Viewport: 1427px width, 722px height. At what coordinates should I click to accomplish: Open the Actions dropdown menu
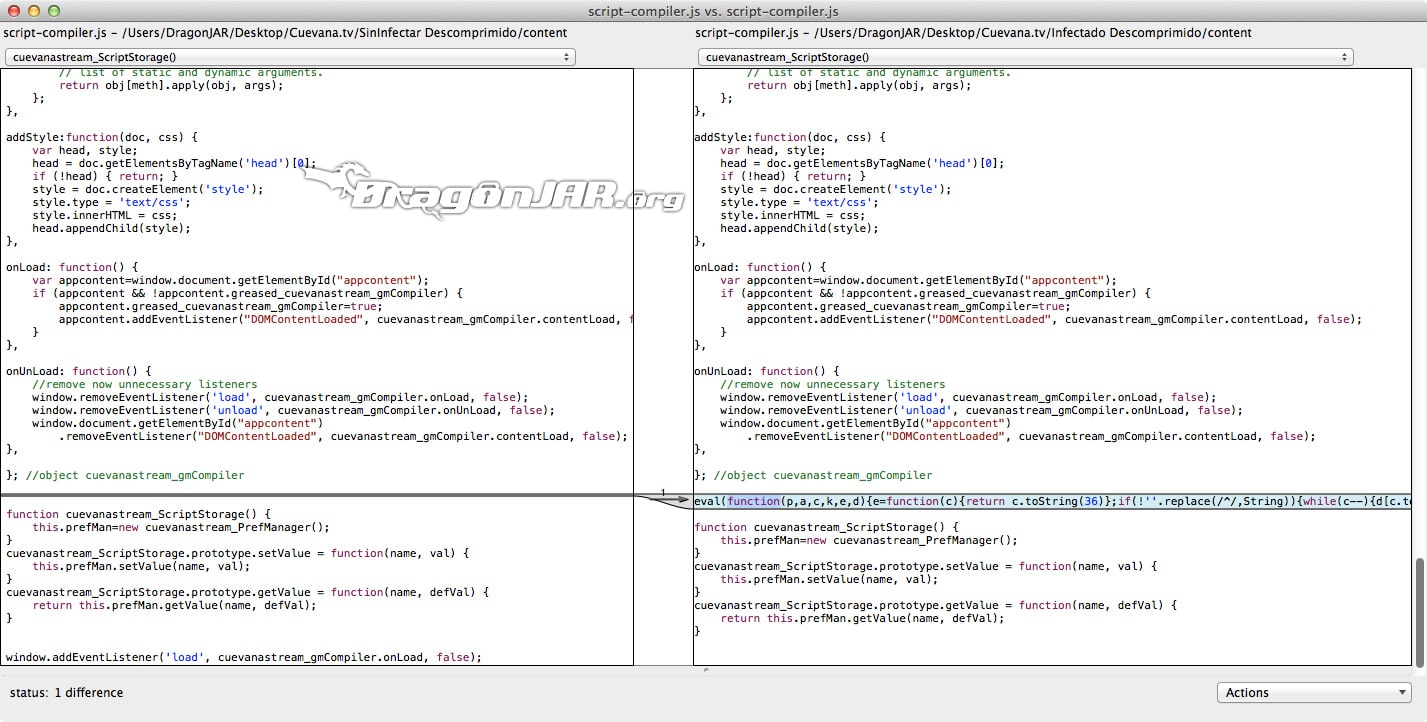(x=1313, y=692)
